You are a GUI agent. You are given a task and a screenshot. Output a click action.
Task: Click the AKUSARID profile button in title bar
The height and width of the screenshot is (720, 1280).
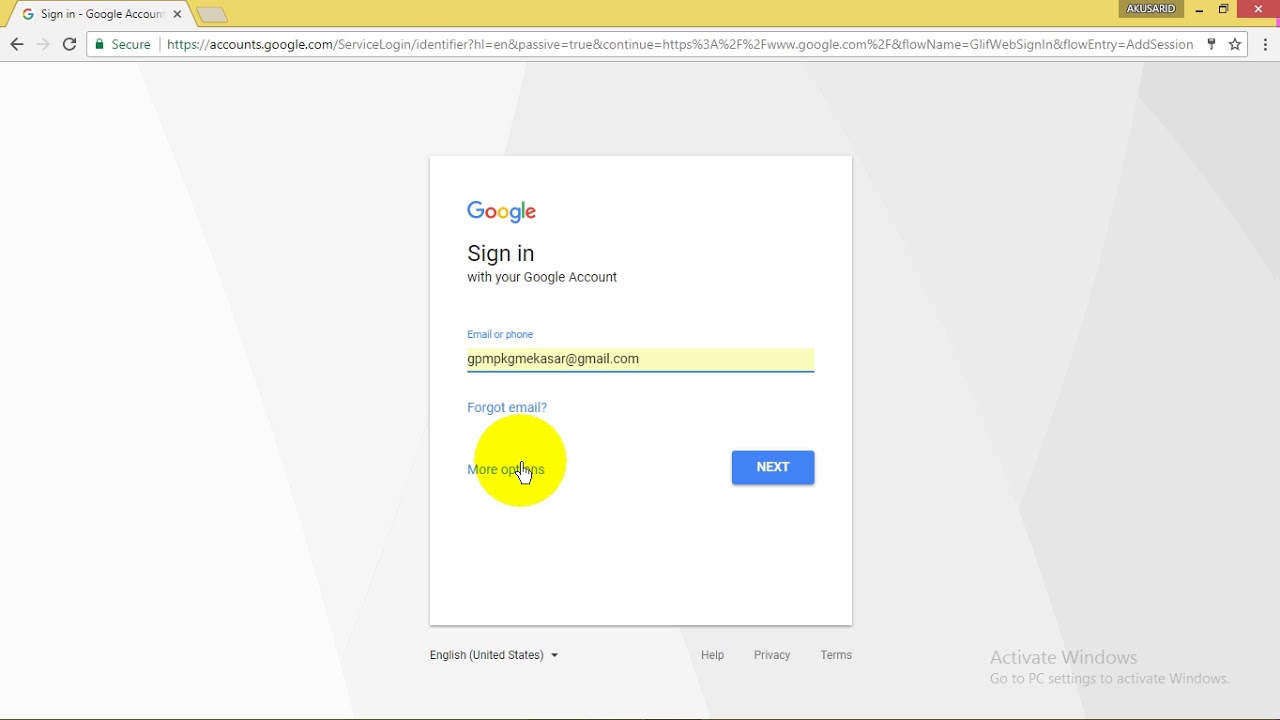pyautogui.click(x=1151, y=9)
